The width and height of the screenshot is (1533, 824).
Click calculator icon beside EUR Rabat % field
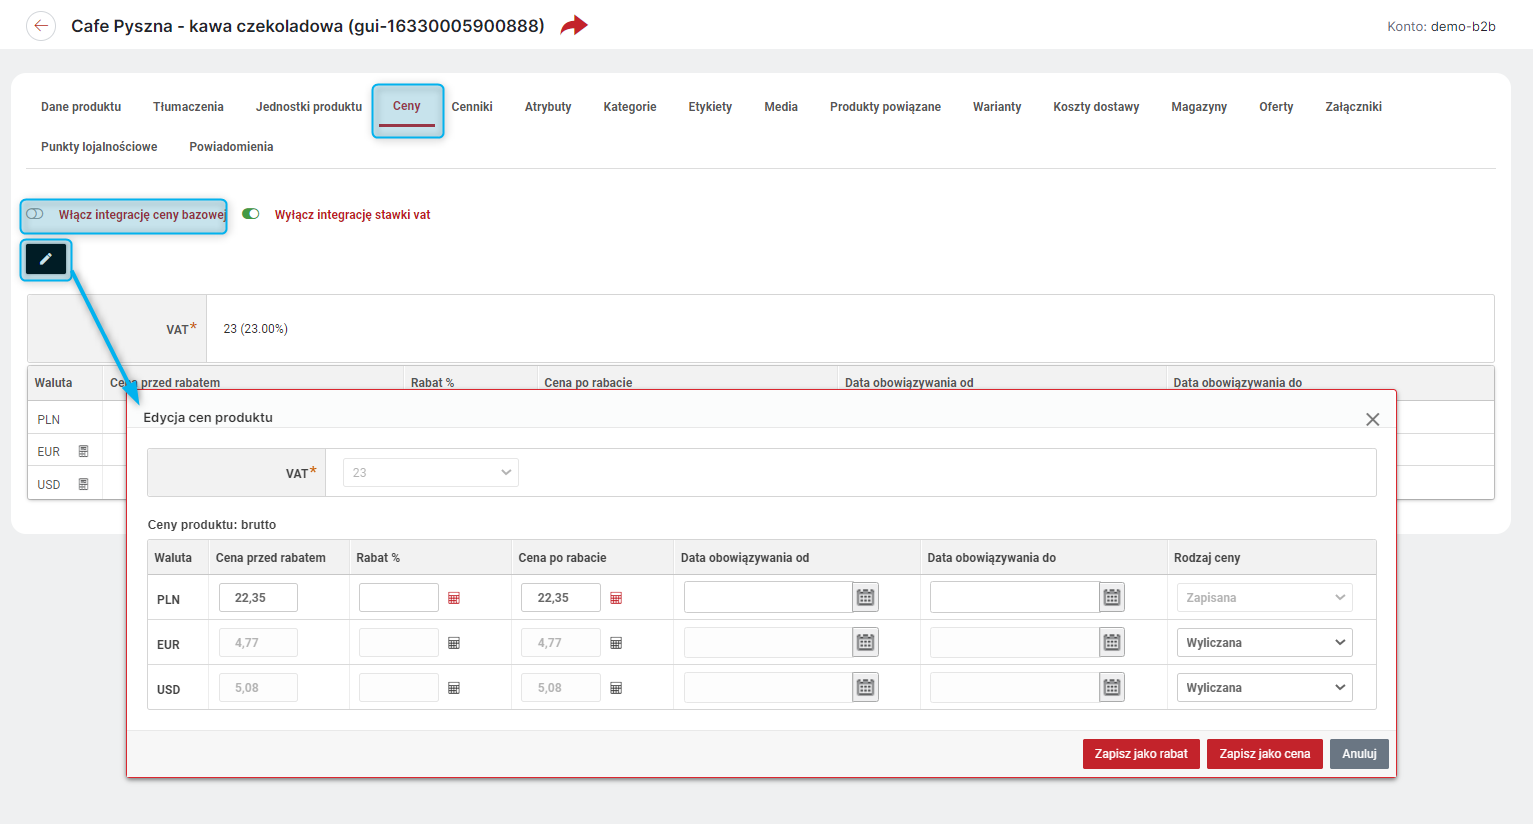pos(454,643)
